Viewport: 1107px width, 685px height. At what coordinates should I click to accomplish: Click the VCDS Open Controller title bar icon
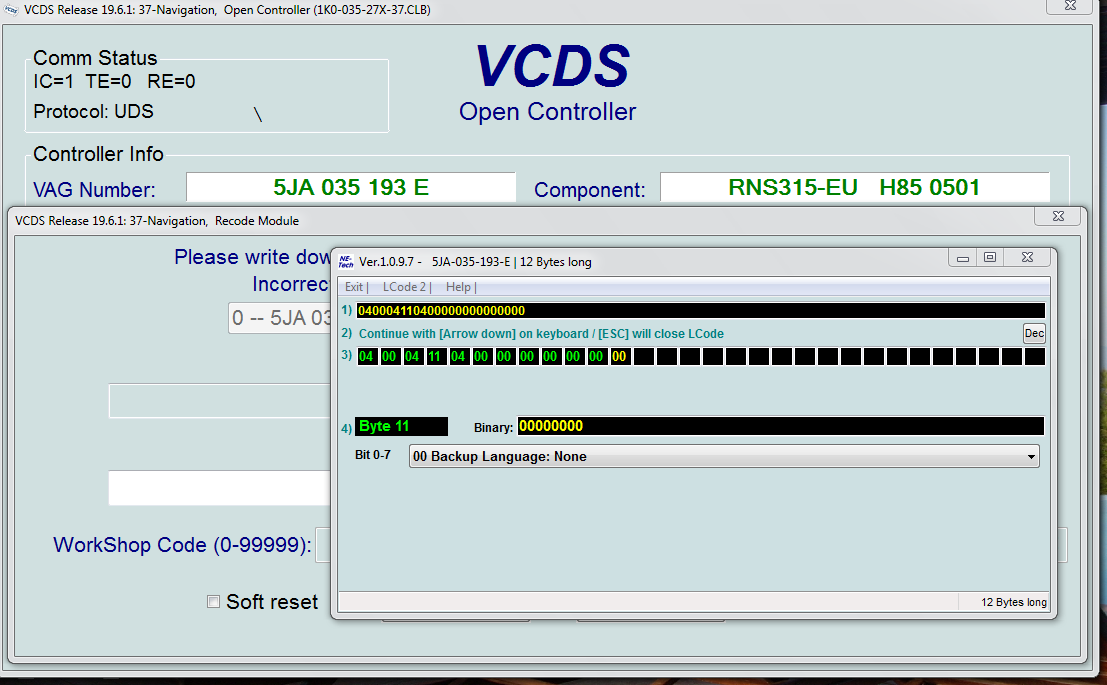coord(11,10)
